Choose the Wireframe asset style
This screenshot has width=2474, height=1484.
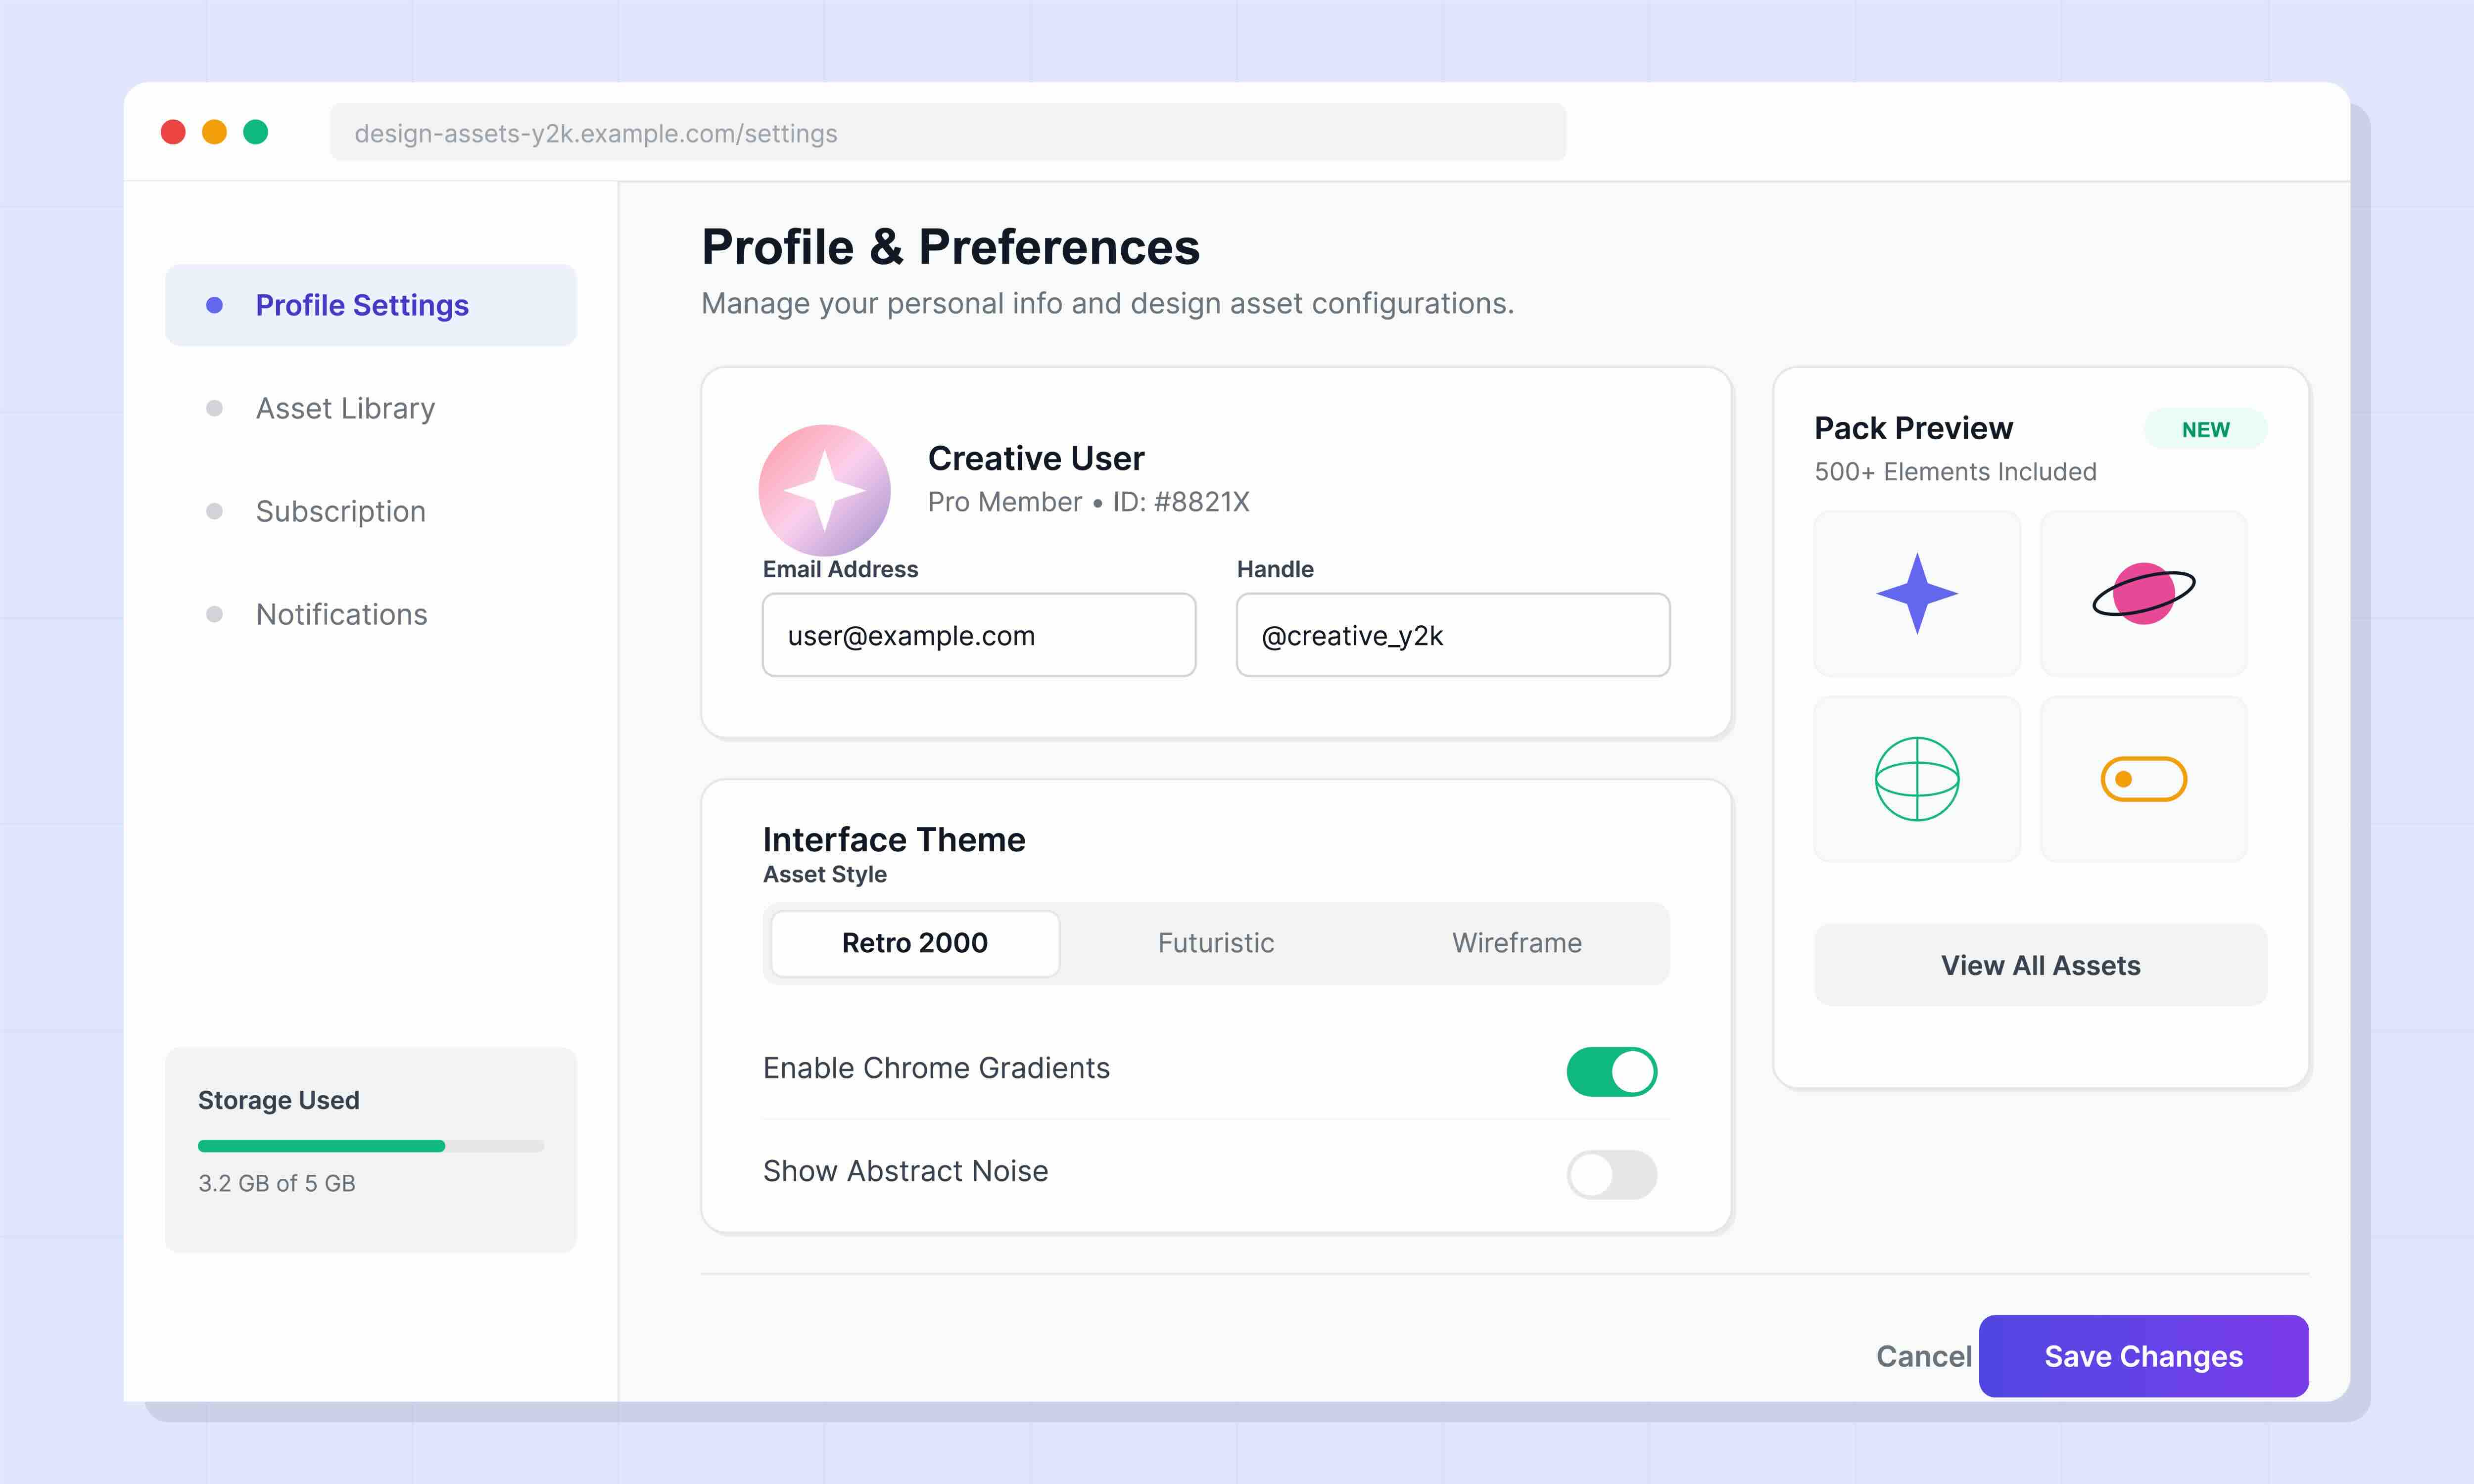point(1517,943)
